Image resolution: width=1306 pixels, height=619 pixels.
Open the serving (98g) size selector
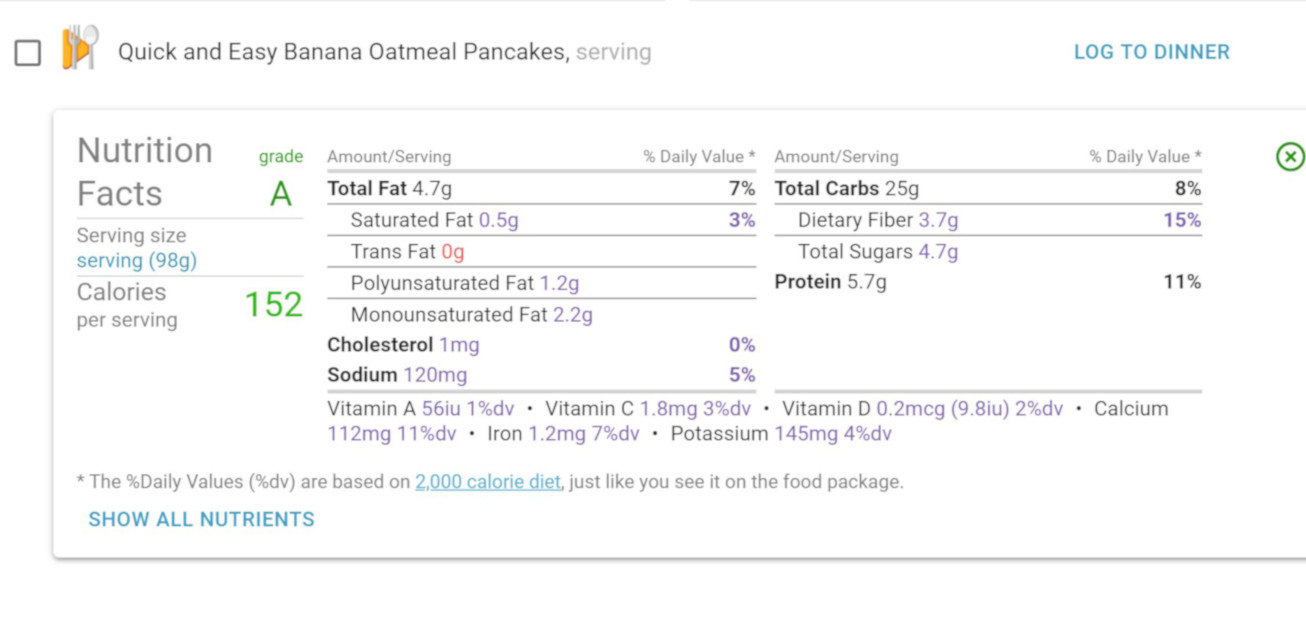coord(137,260)
